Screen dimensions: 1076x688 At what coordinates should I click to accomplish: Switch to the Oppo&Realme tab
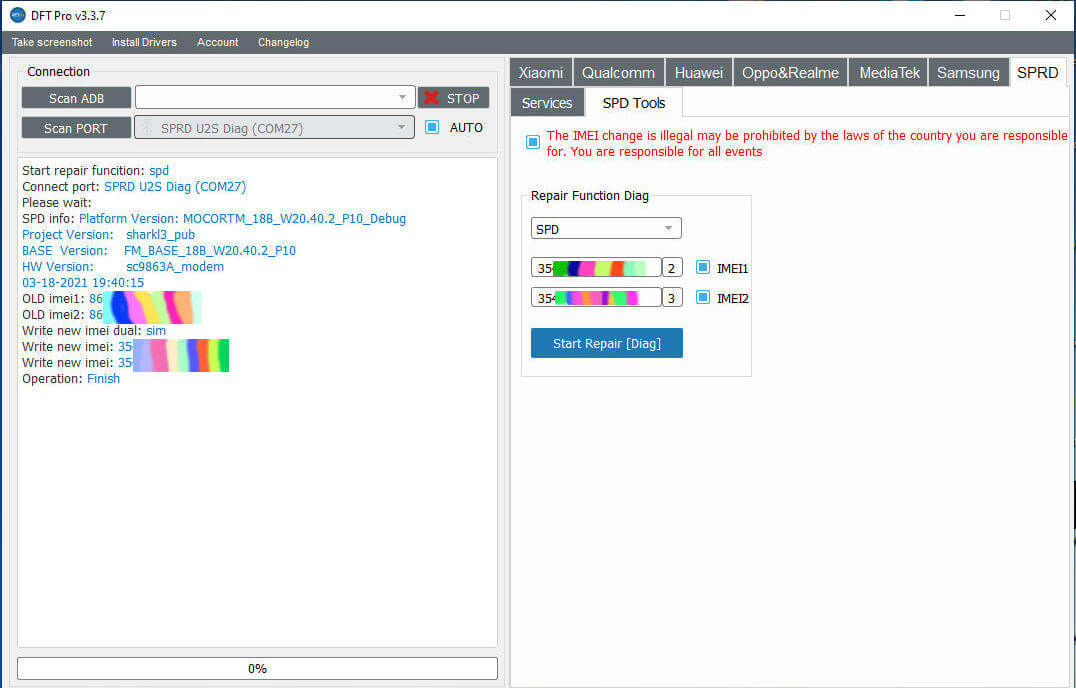pos(791,73)
